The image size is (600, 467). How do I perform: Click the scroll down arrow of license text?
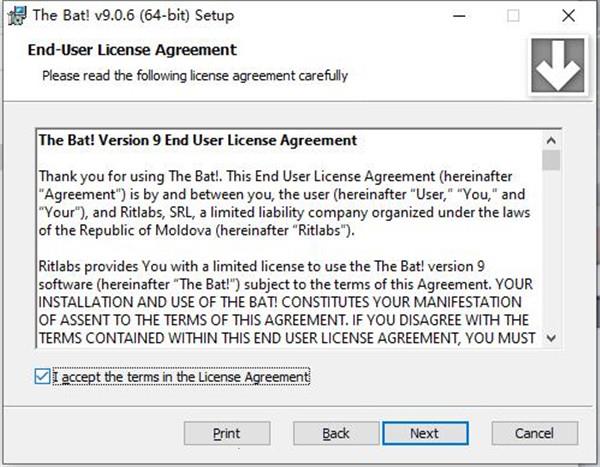pyautogui.click(x=551, y=338)
